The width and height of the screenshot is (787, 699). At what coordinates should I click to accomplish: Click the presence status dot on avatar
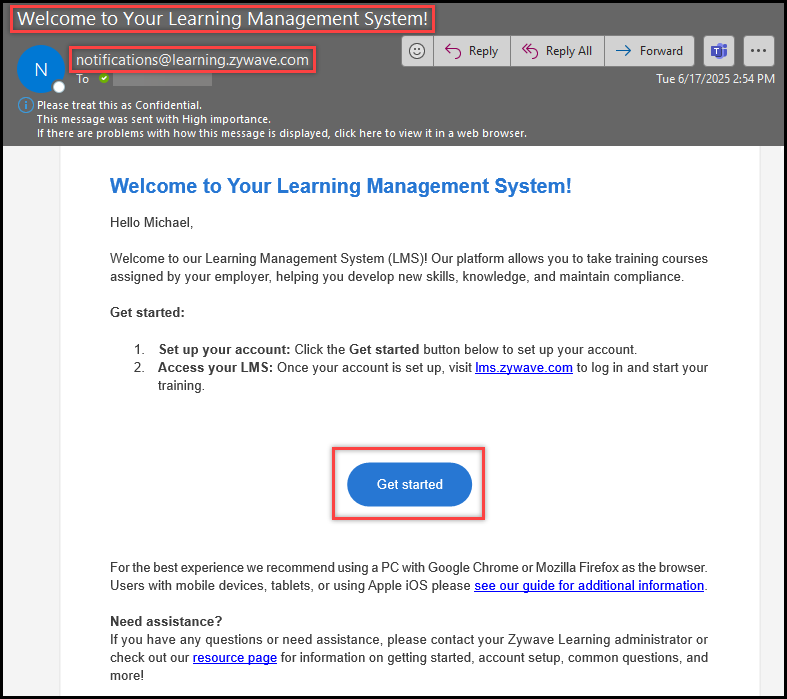[x=59, y=87]
